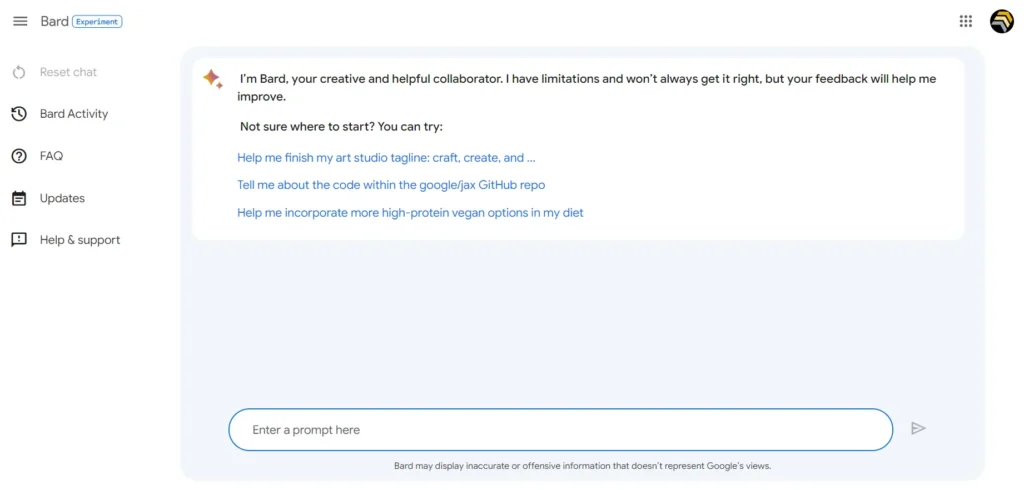The image size is (1024, 490).
Task: Click the Updates calendar icon
Action: (x=19, y=198)
